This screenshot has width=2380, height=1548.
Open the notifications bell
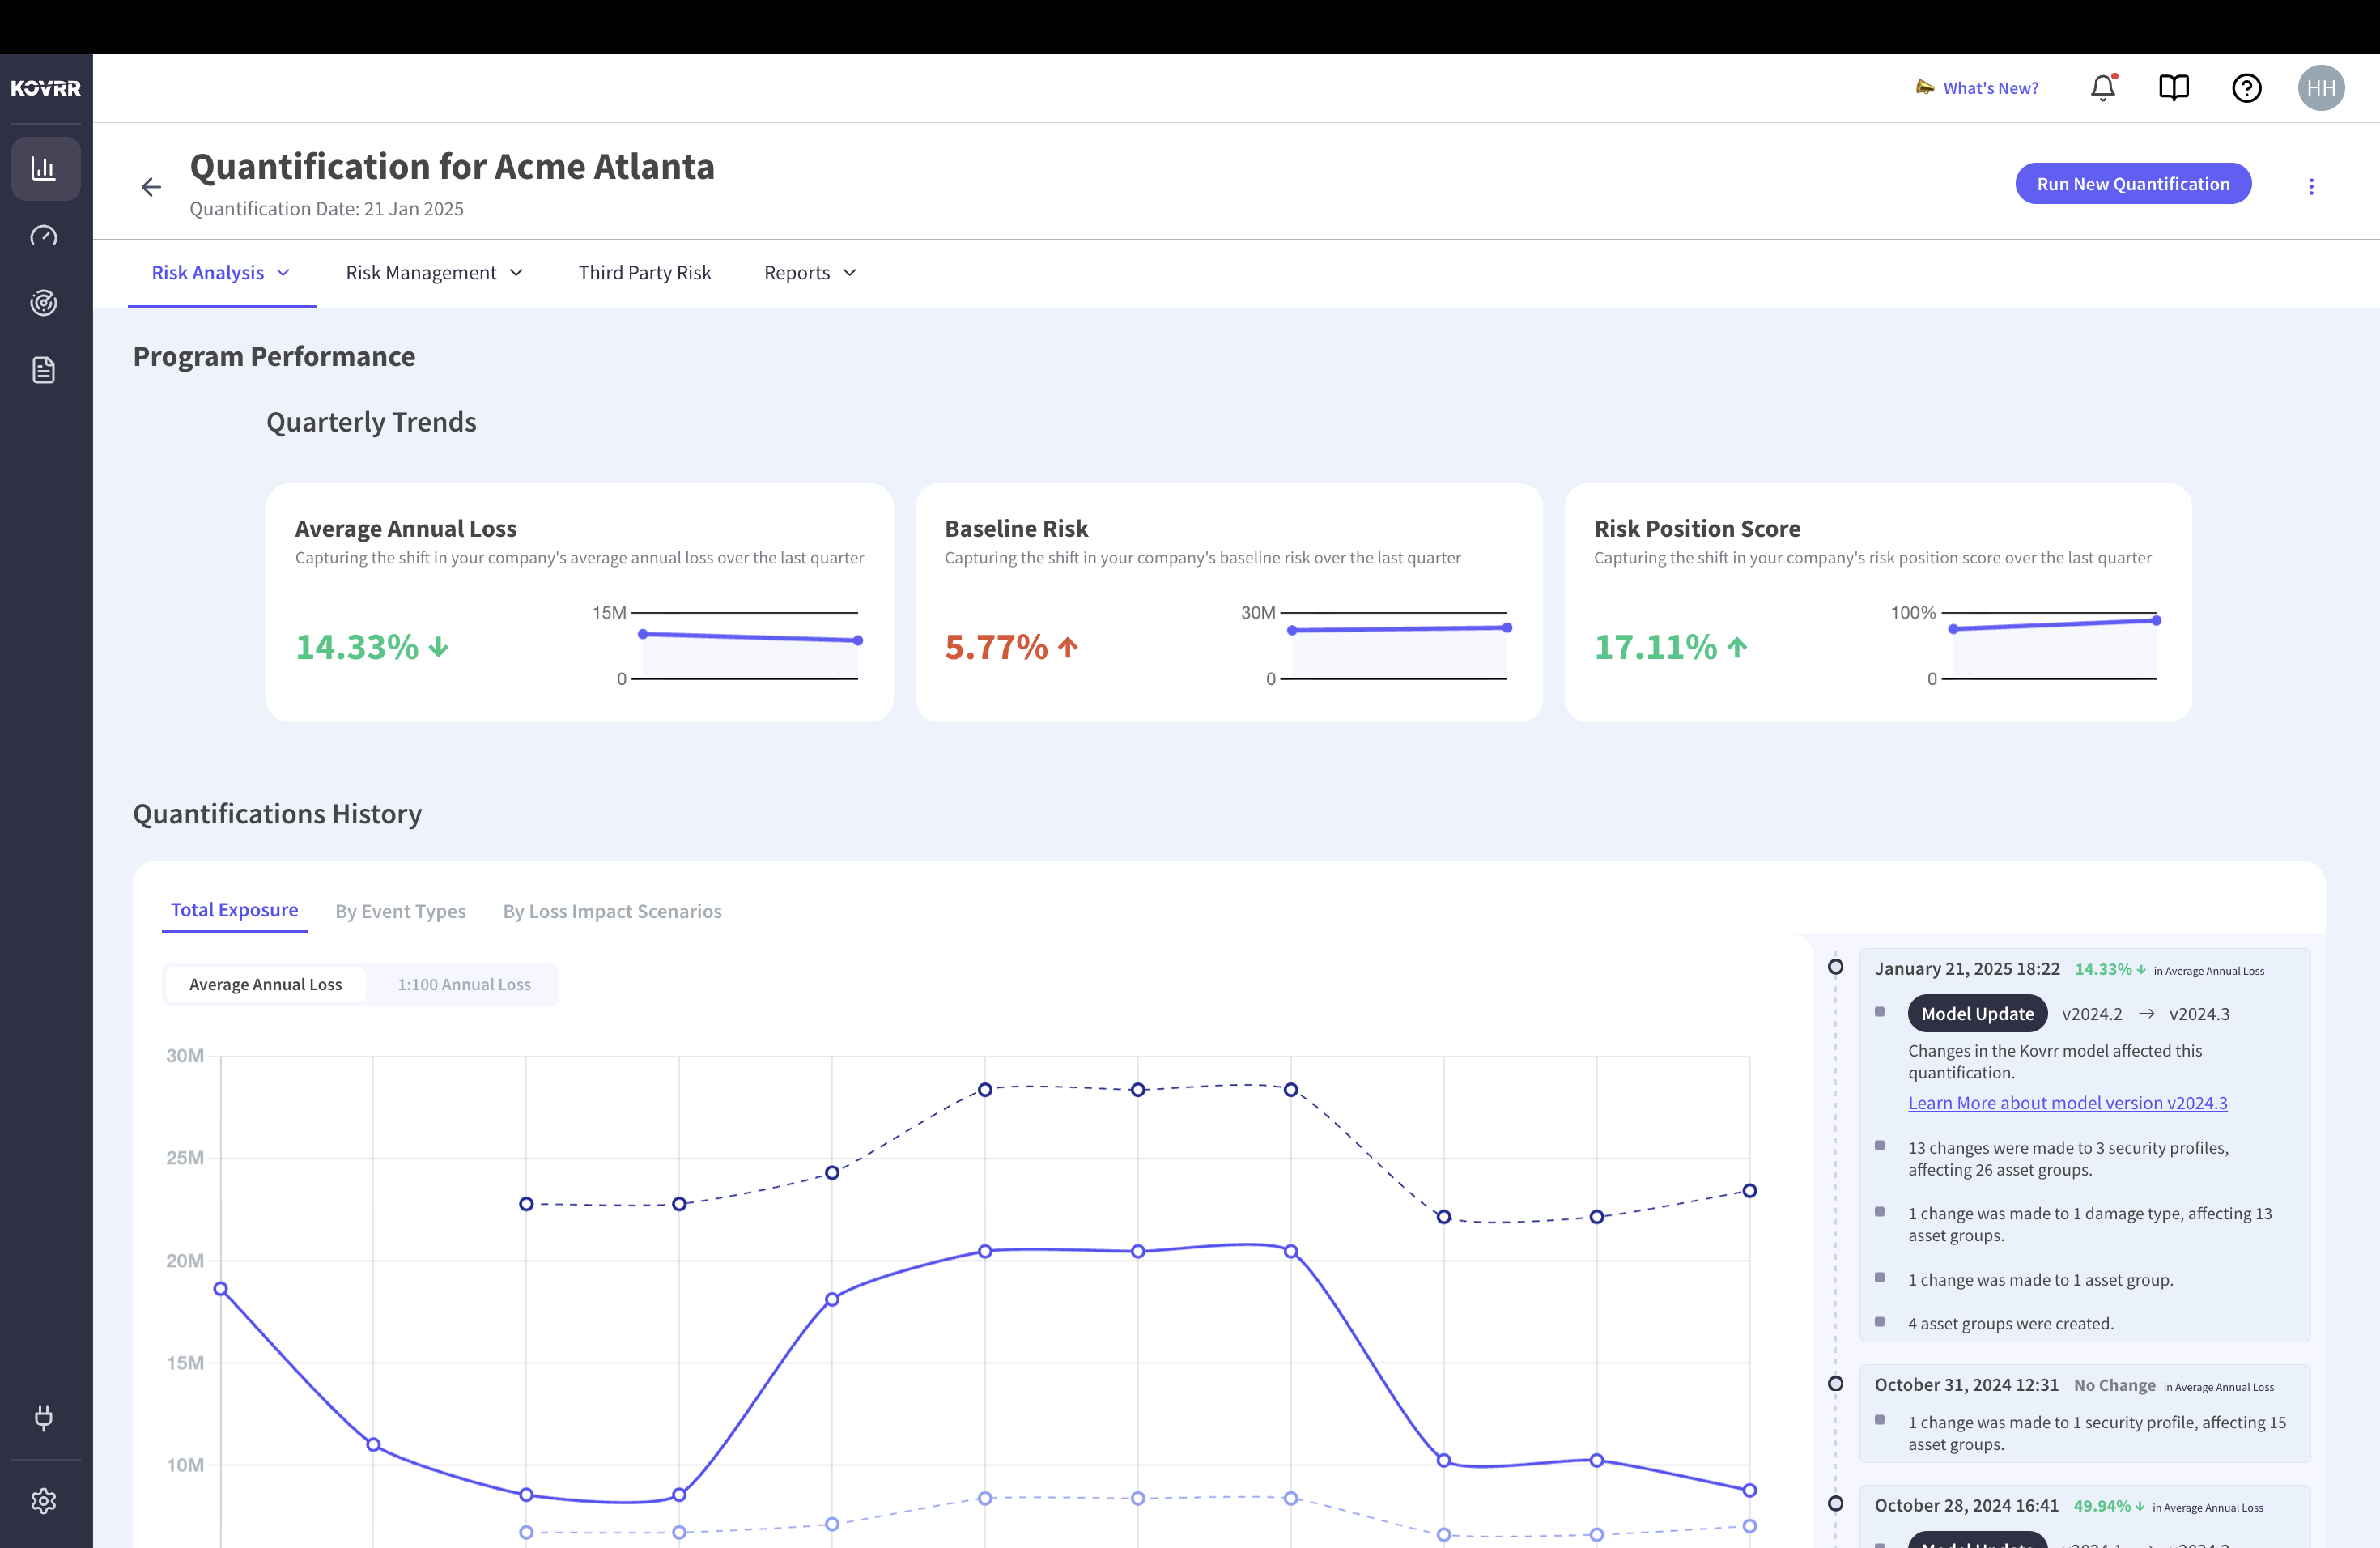(2103, 88)
